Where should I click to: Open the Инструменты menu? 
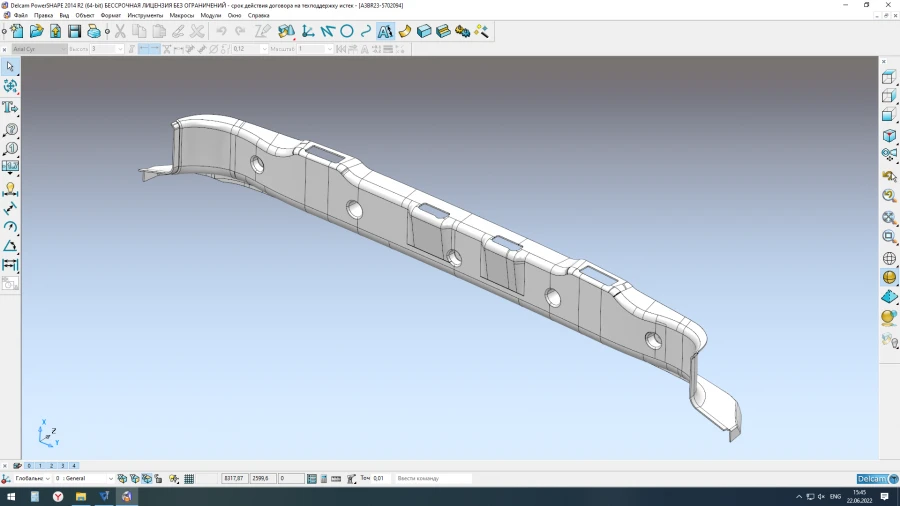[145, 16]
